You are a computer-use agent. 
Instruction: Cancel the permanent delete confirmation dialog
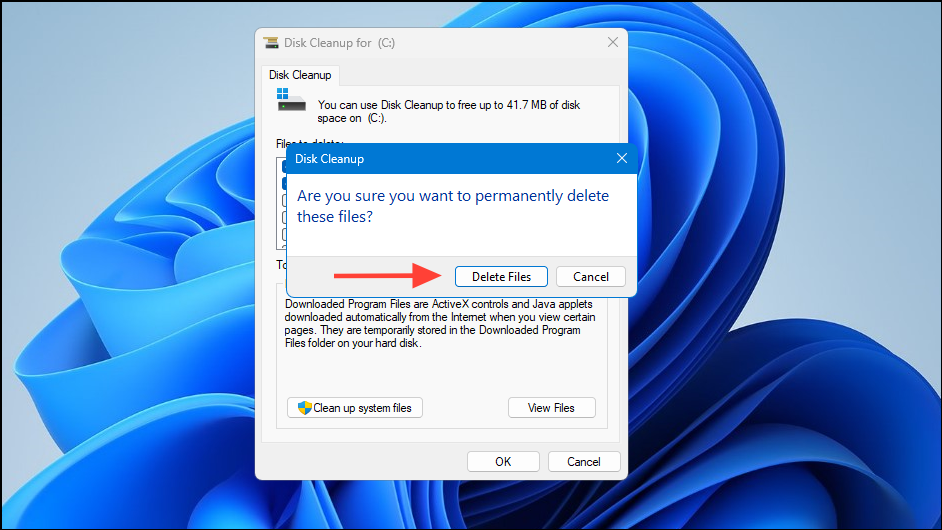pyautogui.click(x=591, y=276)
